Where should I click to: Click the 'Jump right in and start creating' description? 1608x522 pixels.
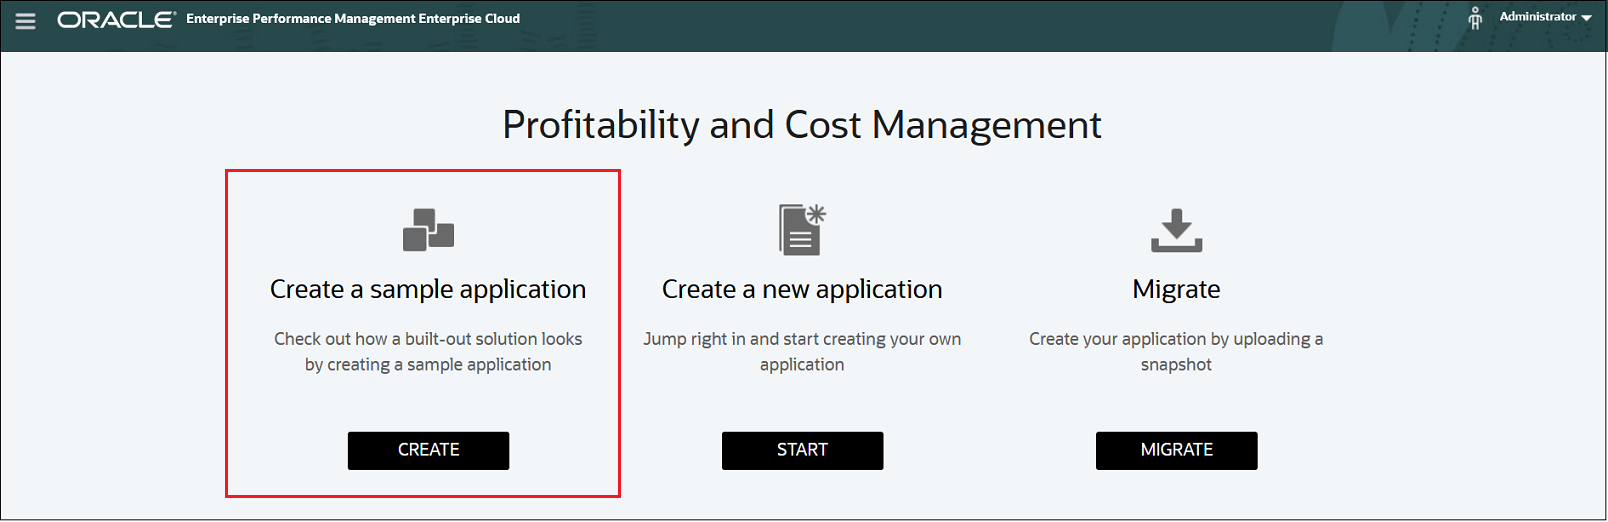tap(802, 351)
